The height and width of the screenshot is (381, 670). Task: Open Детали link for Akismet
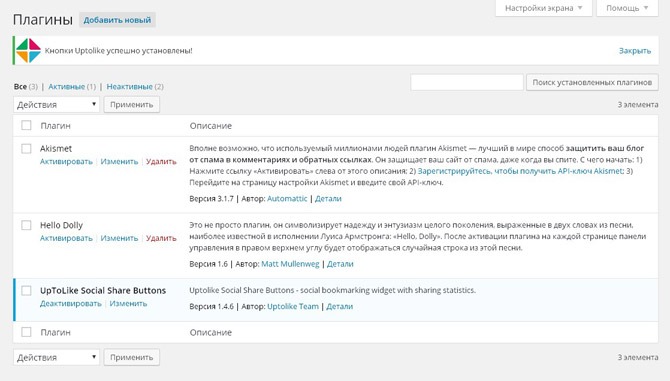coord(328,199)
